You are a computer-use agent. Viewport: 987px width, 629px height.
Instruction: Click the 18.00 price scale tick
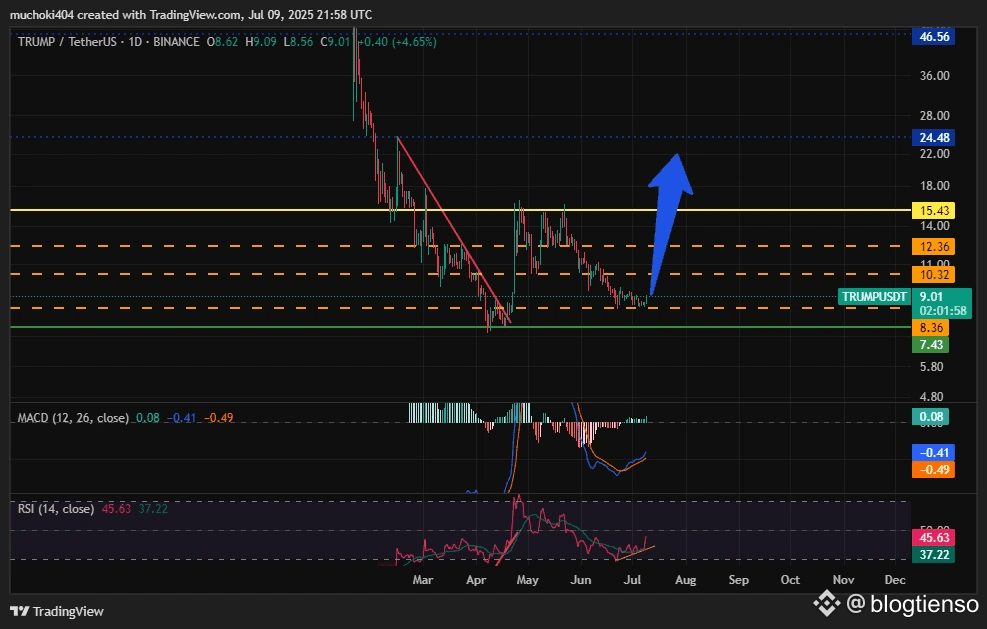click(x=934, y=185)
